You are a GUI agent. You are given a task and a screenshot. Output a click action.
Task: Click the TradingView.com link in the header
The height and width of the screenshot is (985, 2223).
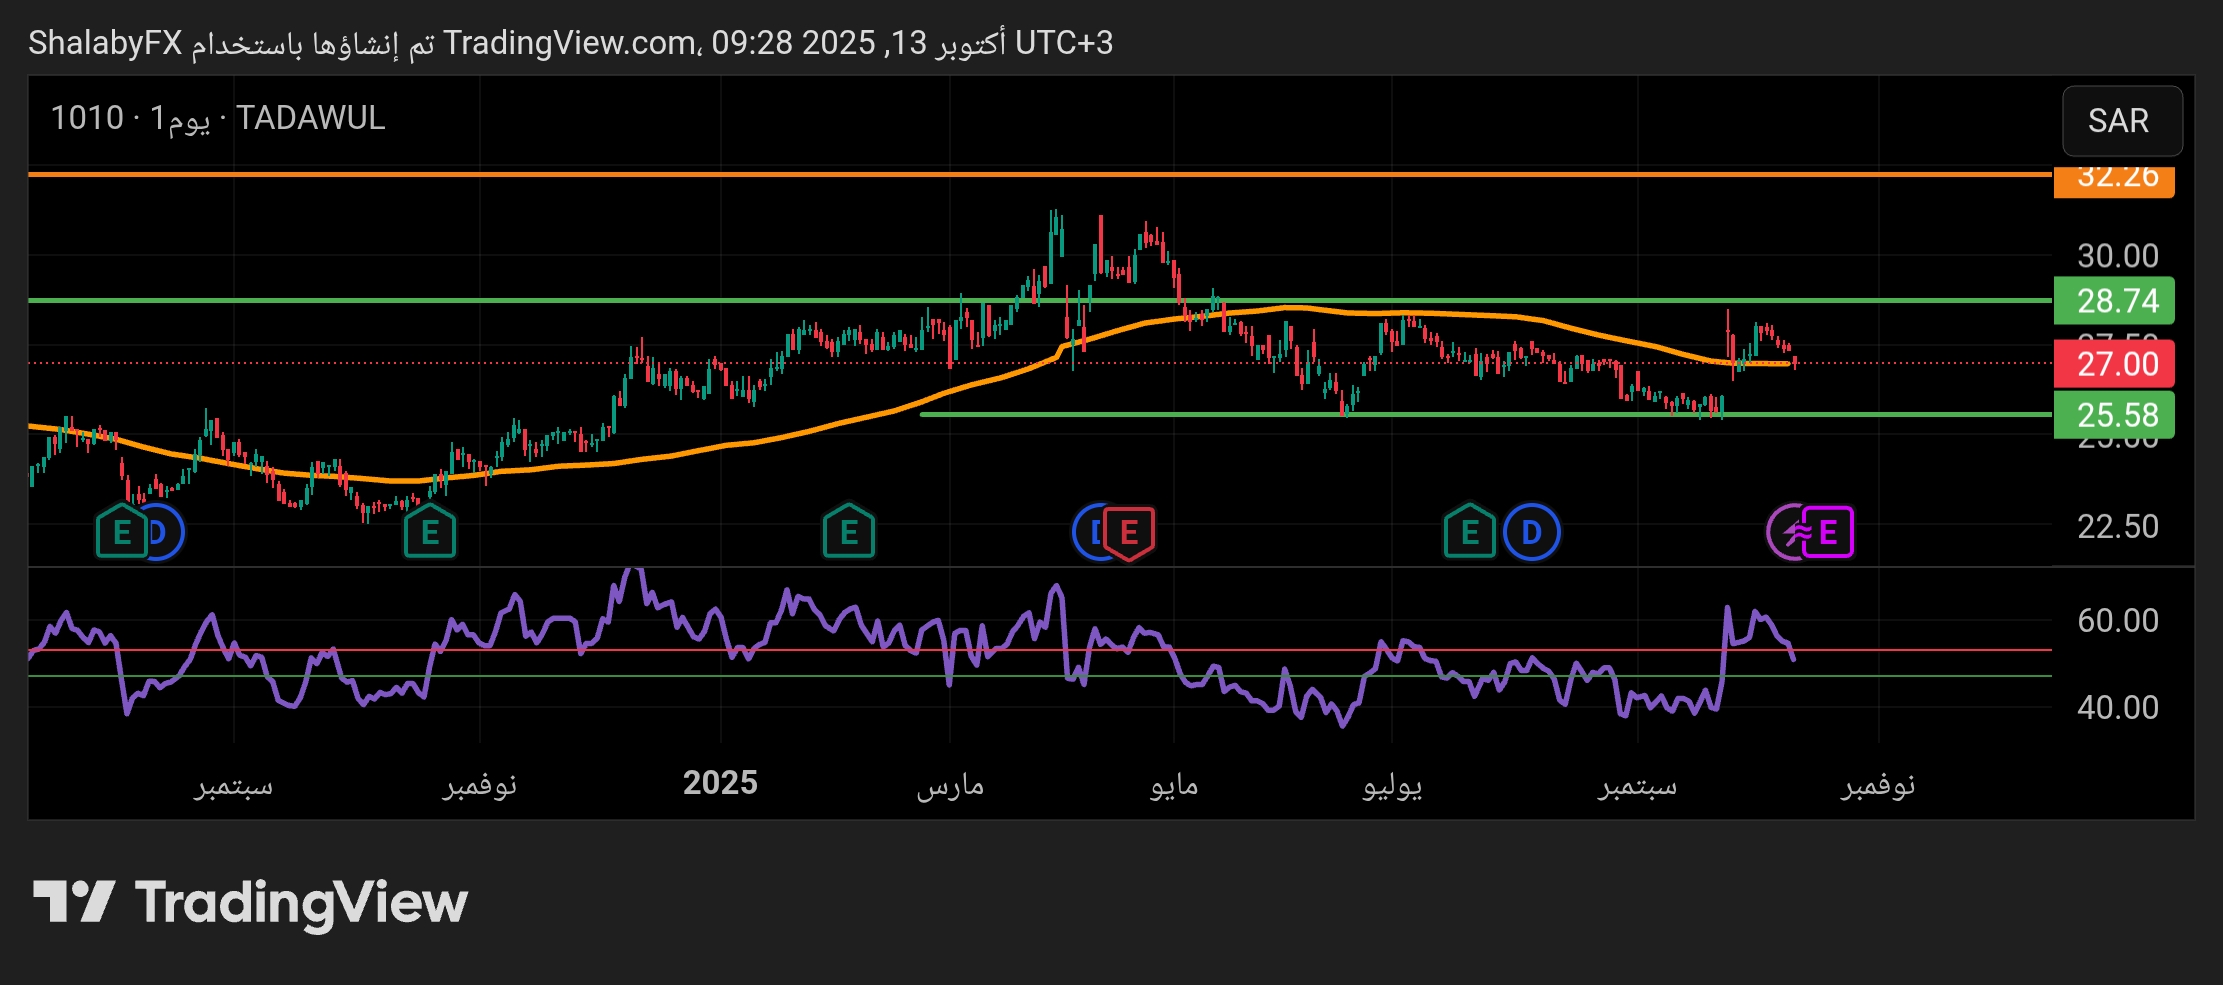coord(570,43)
